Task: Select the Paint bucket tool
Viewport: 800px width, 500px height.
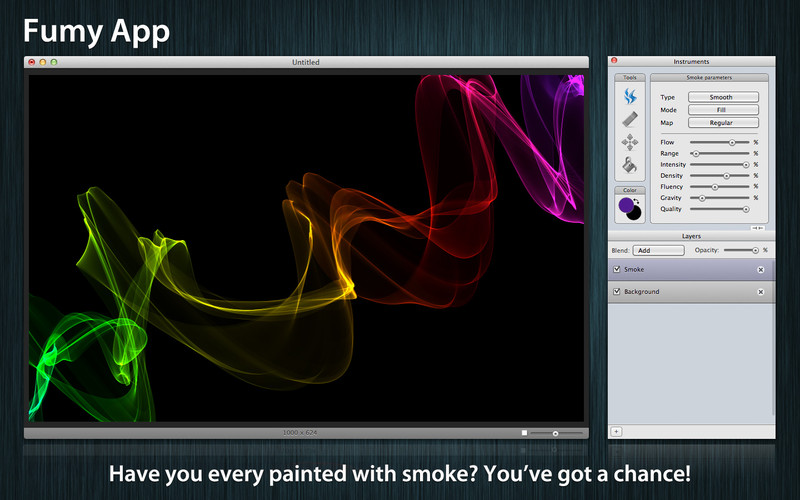Action: pos(630,165)
